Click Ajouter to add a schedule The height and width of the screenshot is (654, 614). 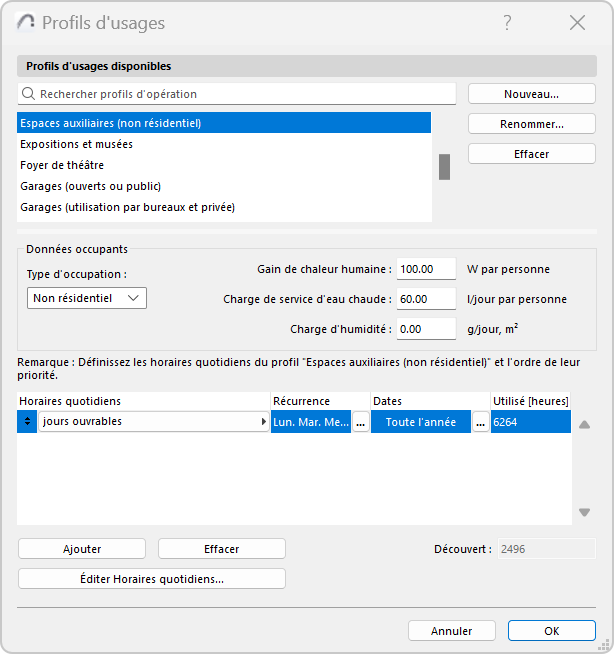click(82, 549)
